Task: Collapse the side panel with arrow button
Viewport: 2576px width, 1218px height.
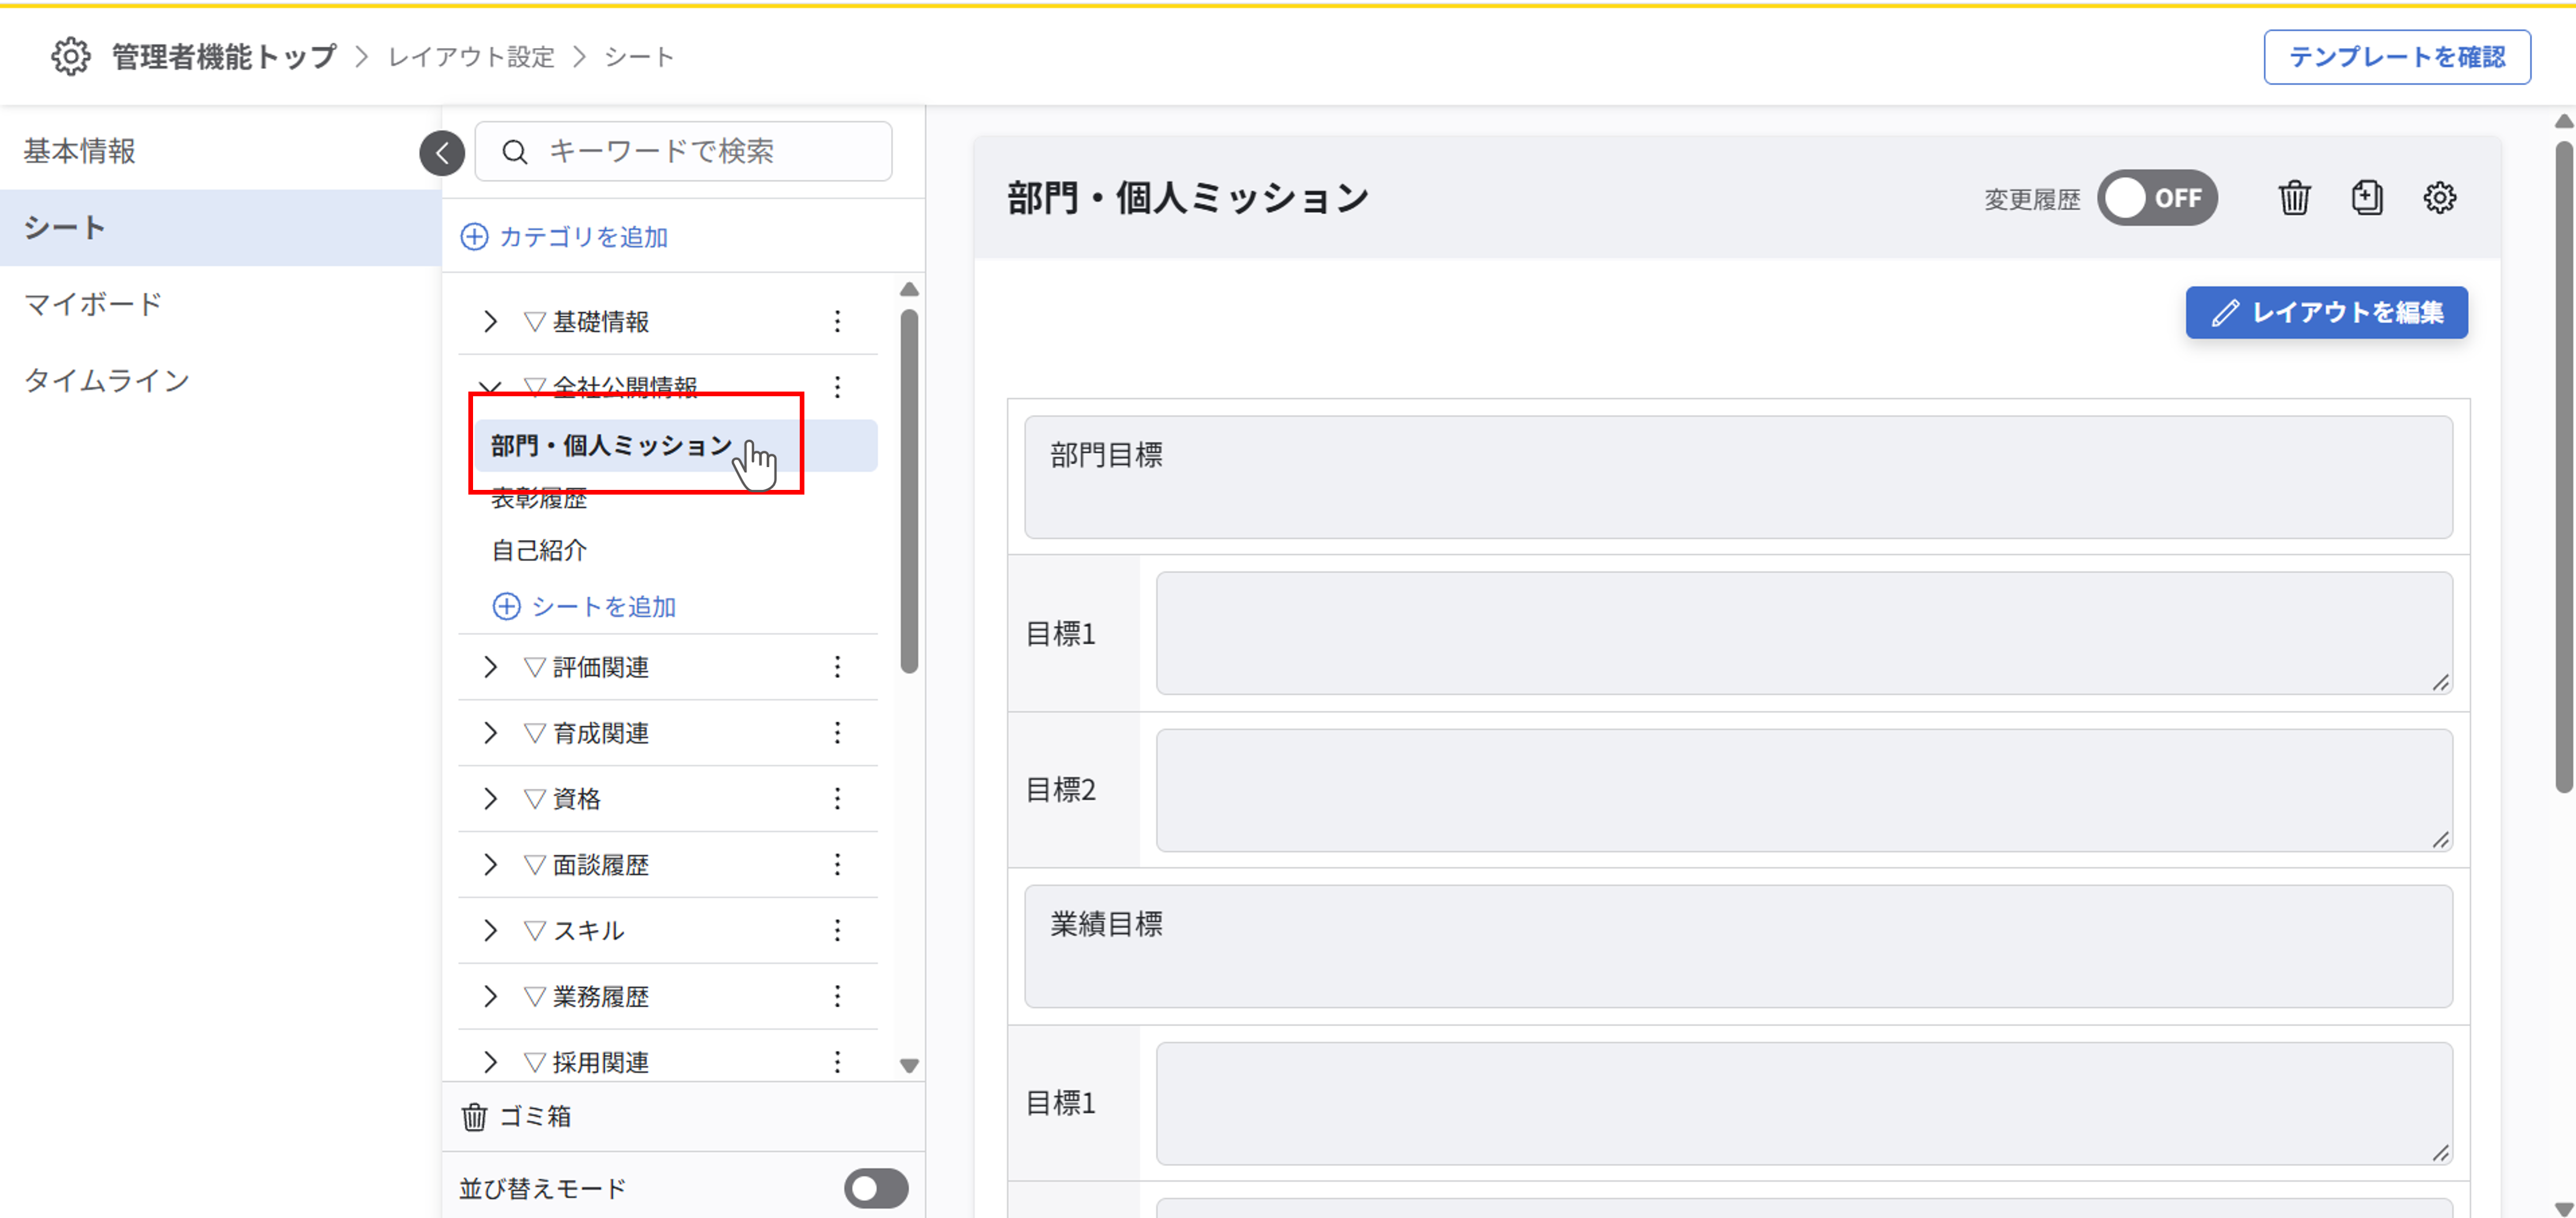Action: tap(442, 153)
